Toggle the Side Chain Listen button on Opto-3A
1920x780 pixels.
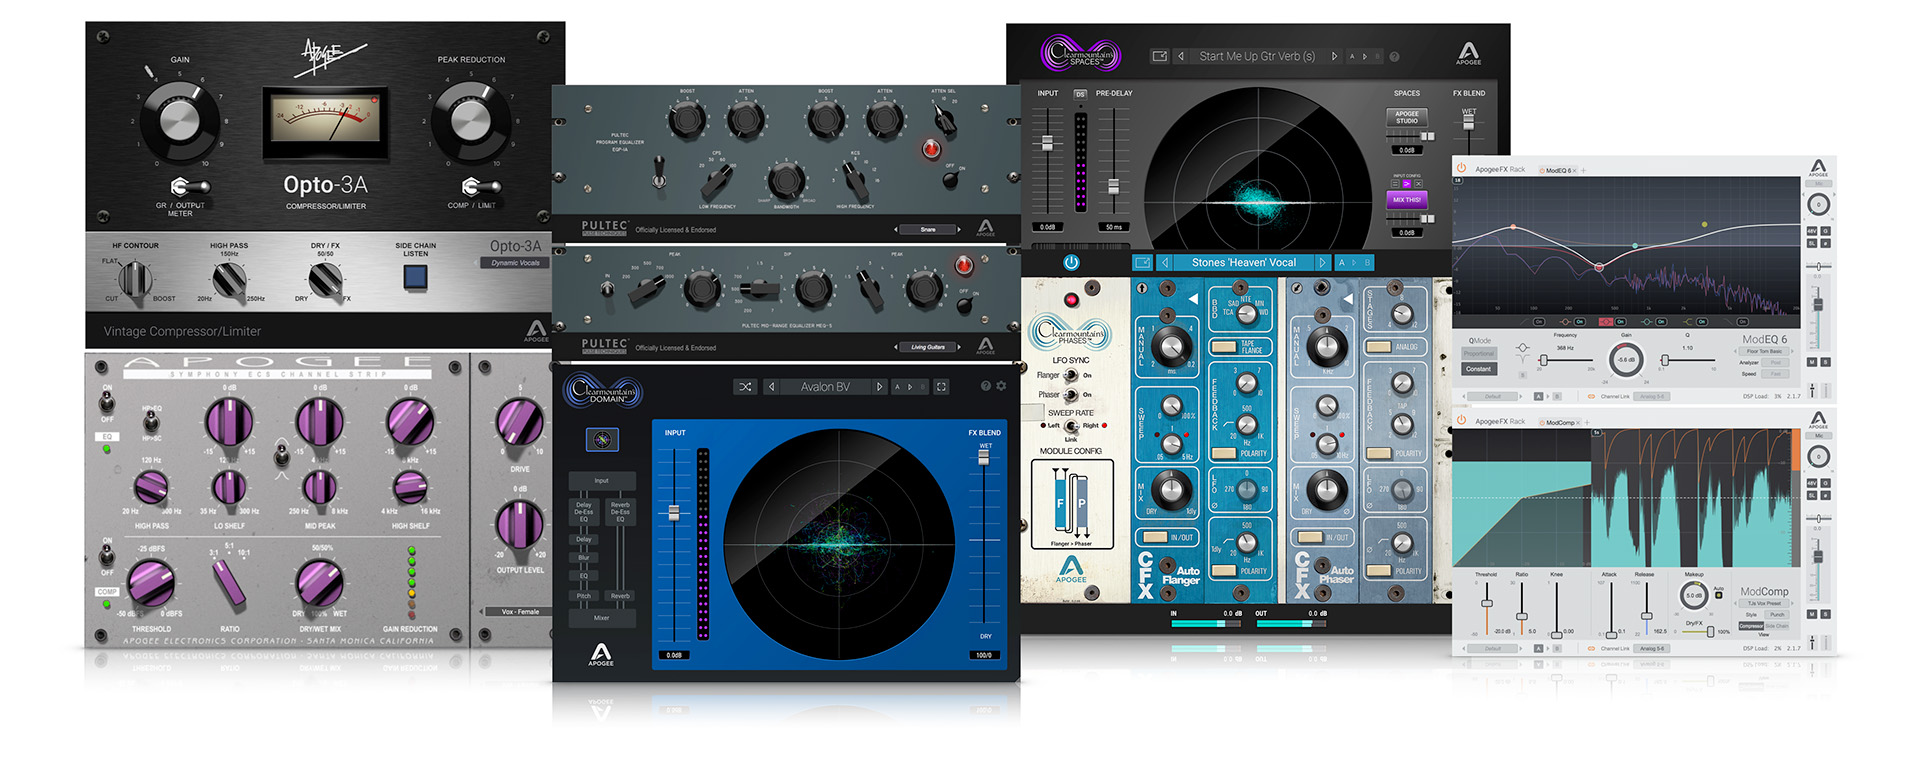(415, 278)
